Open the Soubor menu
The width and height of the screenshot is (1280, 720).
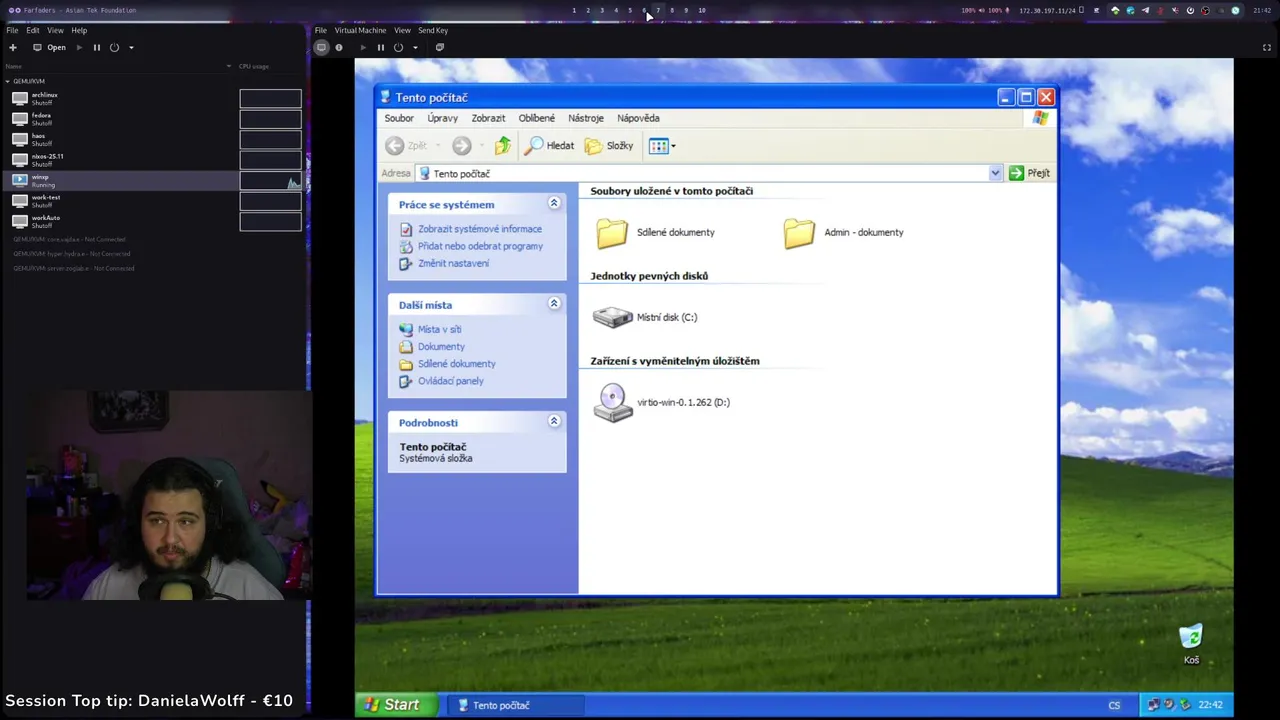pos(399,118)
